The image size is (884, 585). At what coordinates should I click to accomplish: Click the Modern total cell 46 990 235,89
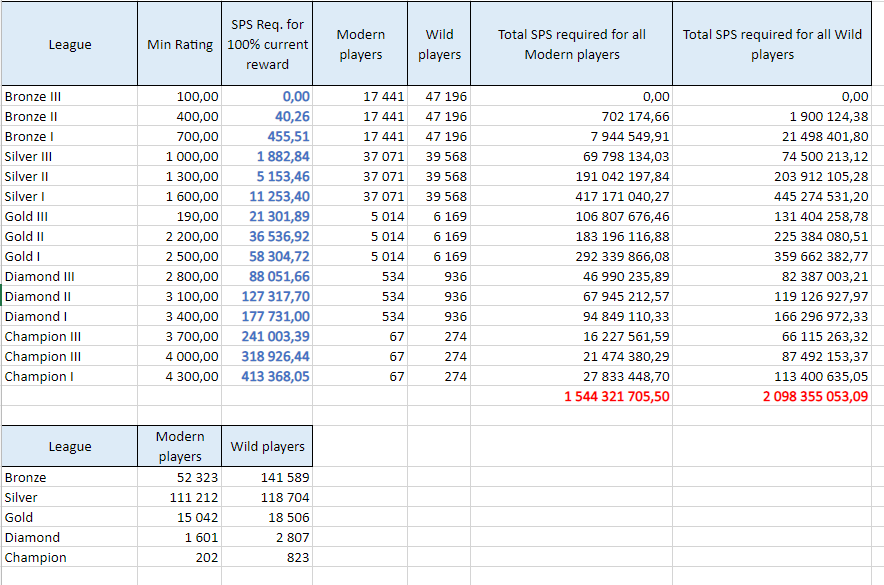click(x=572, y=276)
